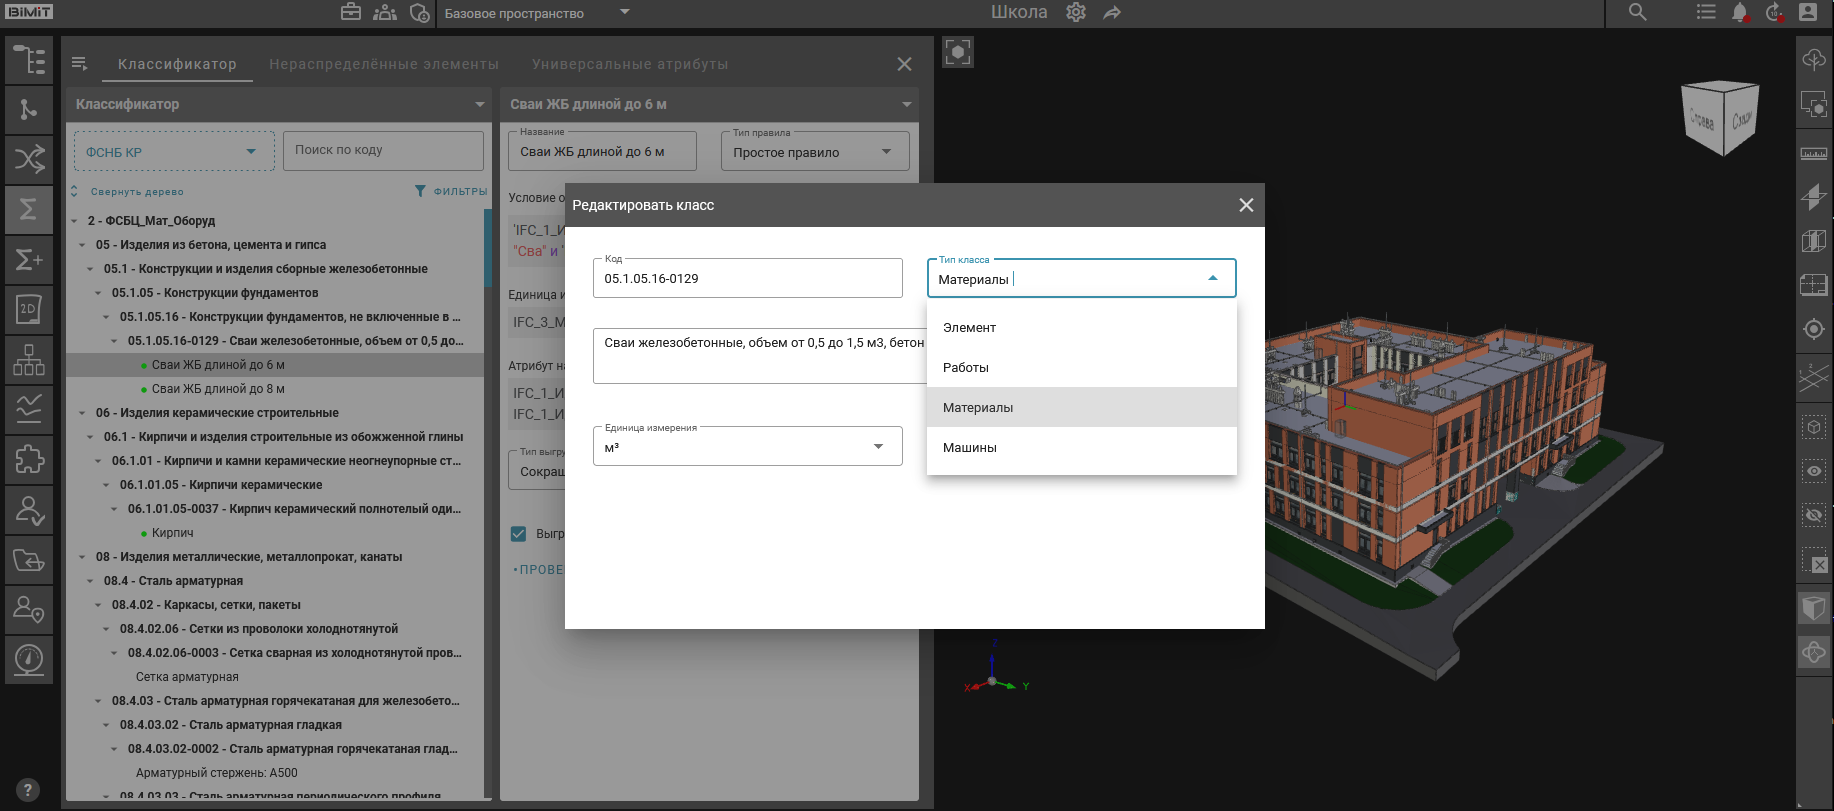Open the user account icon
Image resolution: width=1834 pixels, height=811 pixels.
tap(1808, 12)
